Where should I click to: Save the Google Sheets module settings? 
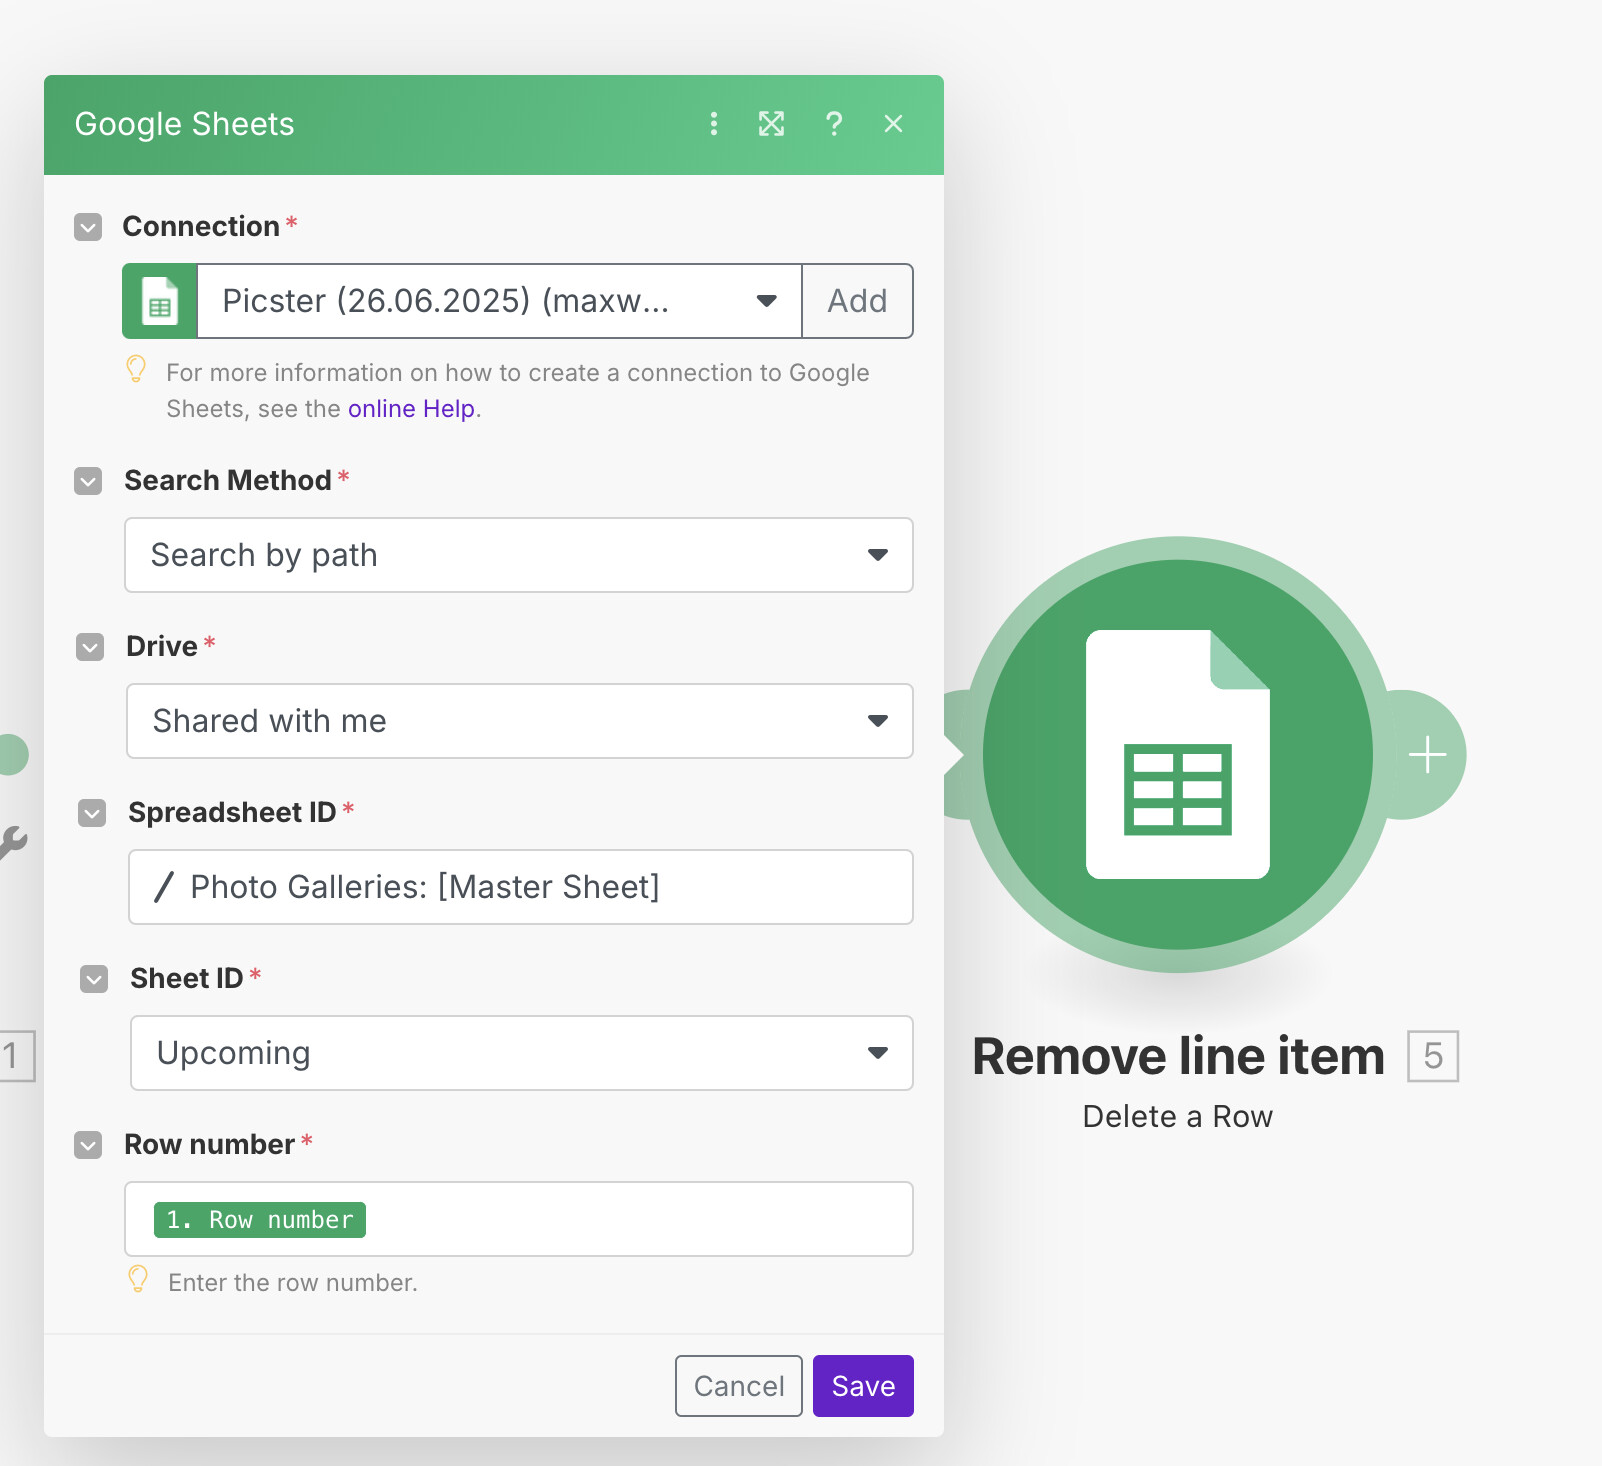coord(863,1386)
